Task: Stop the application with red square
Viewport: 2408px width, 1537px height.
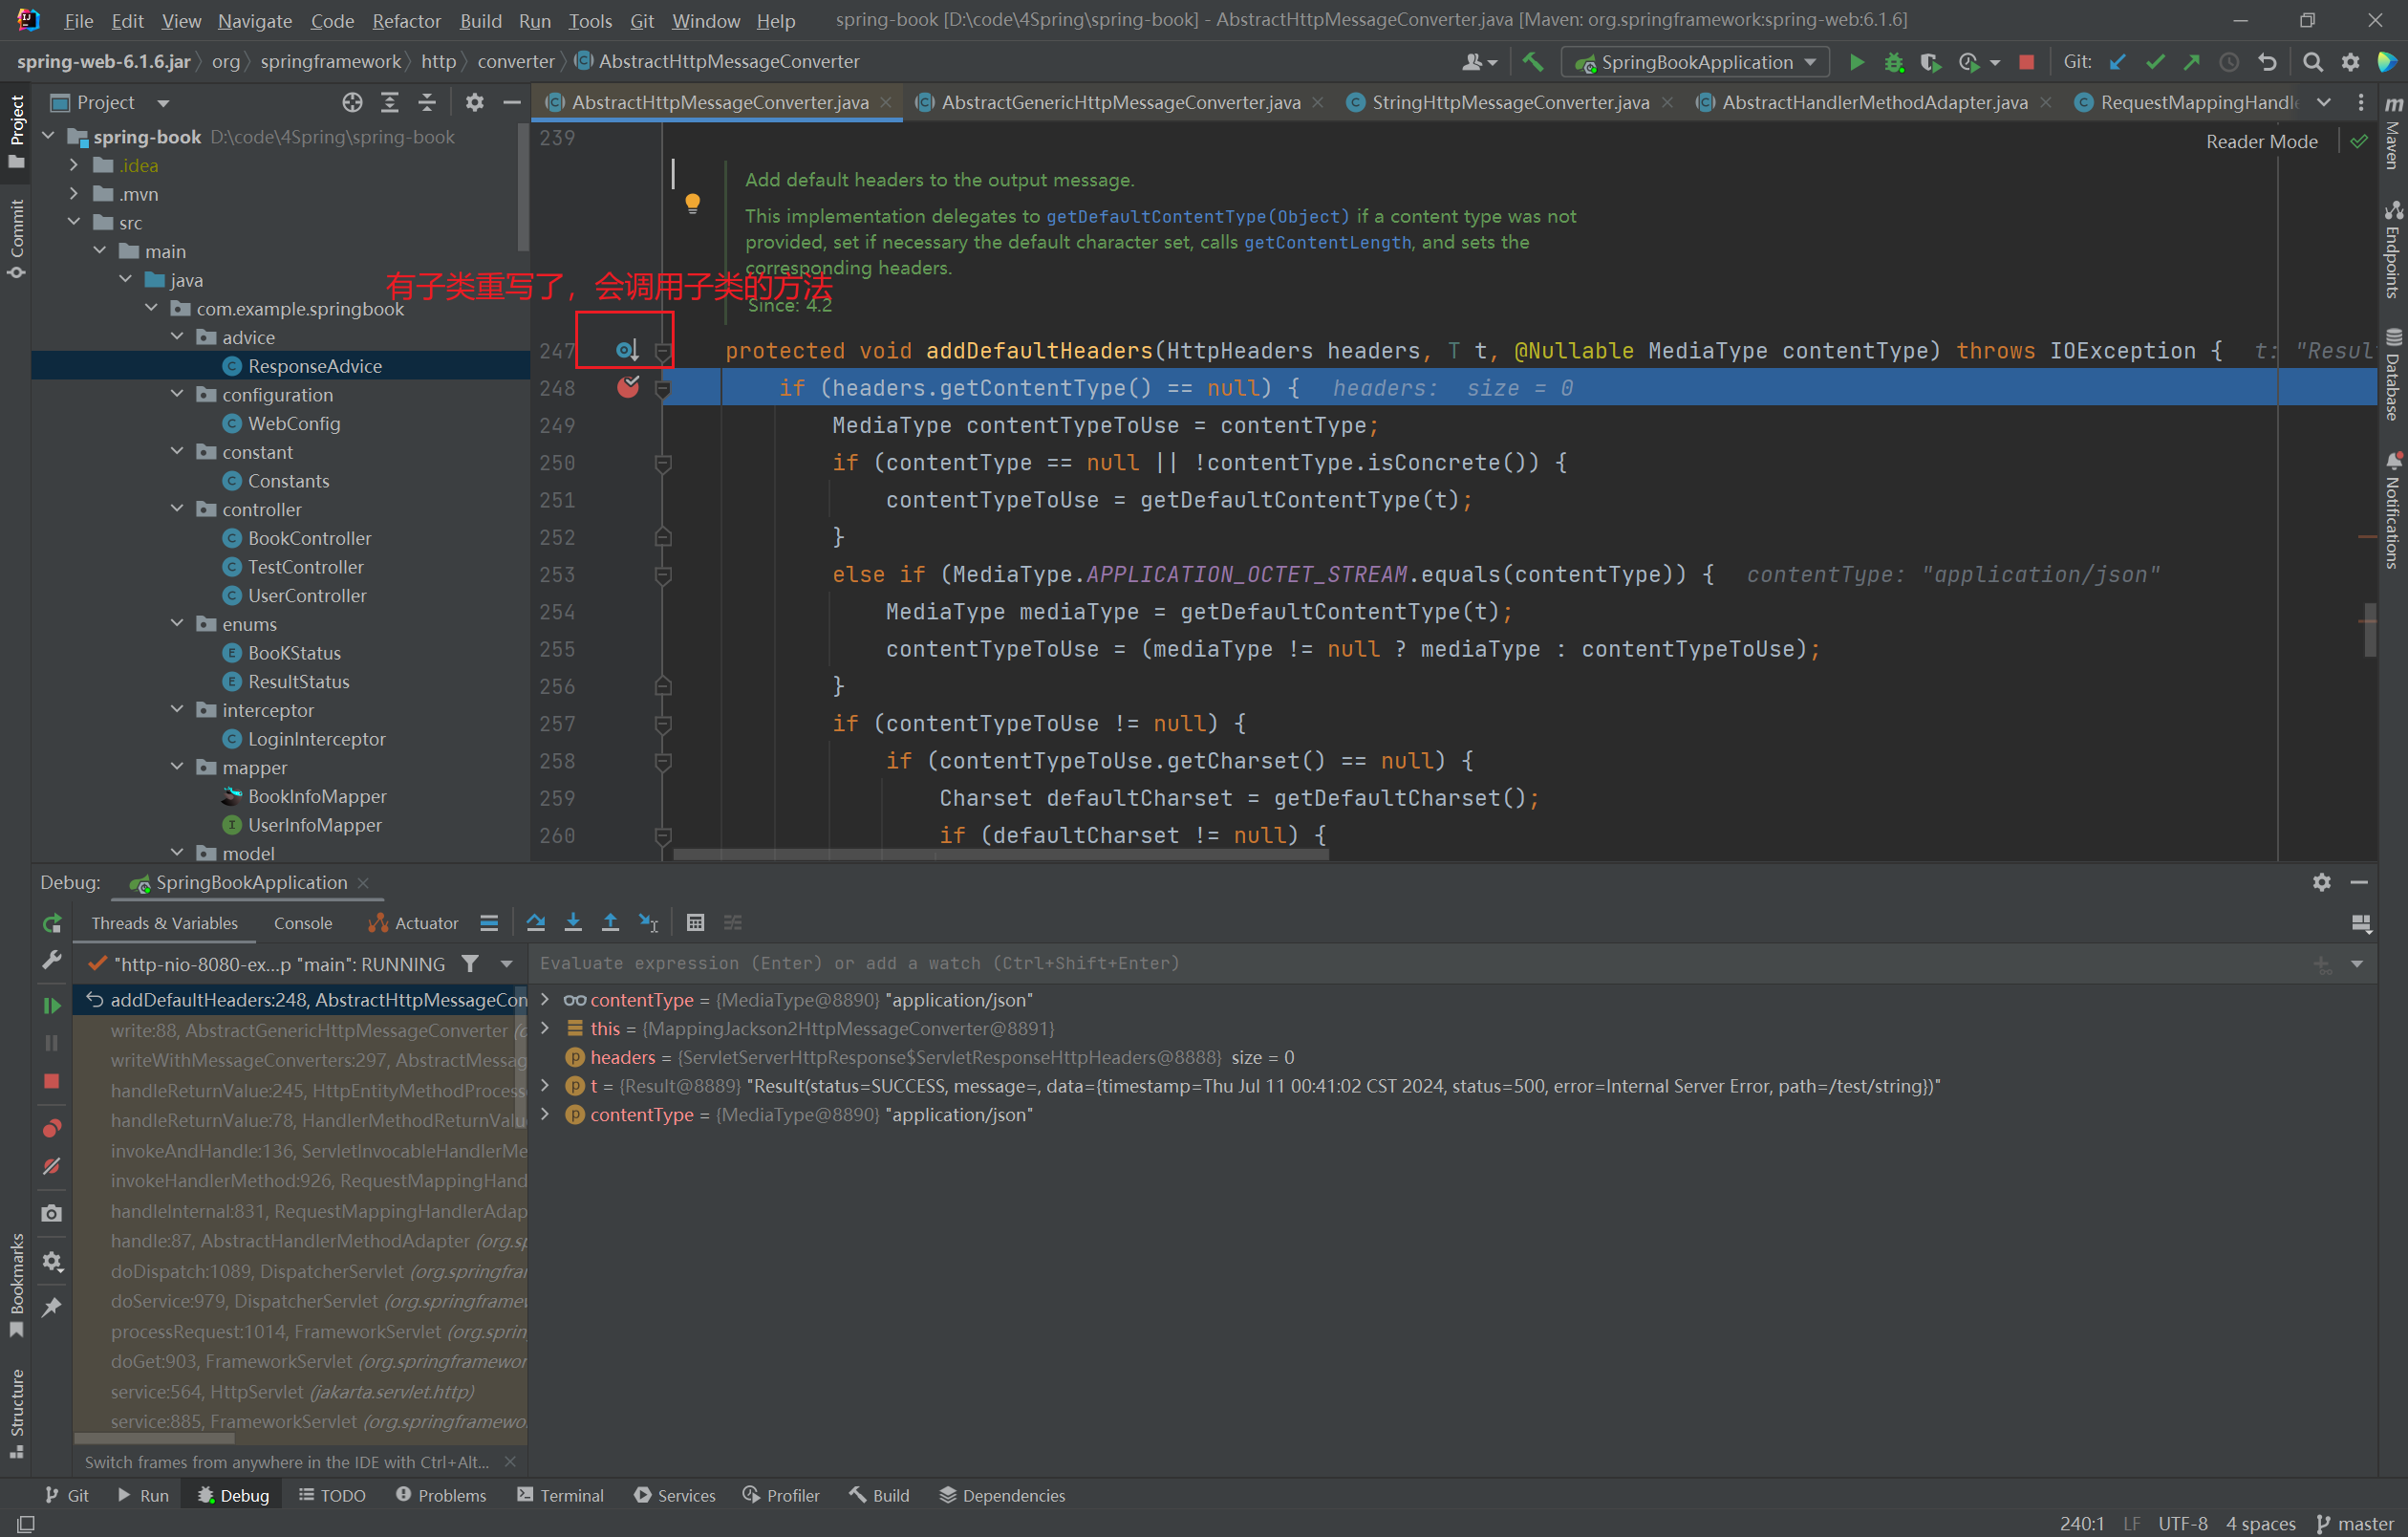Action: coord(2026,62)
